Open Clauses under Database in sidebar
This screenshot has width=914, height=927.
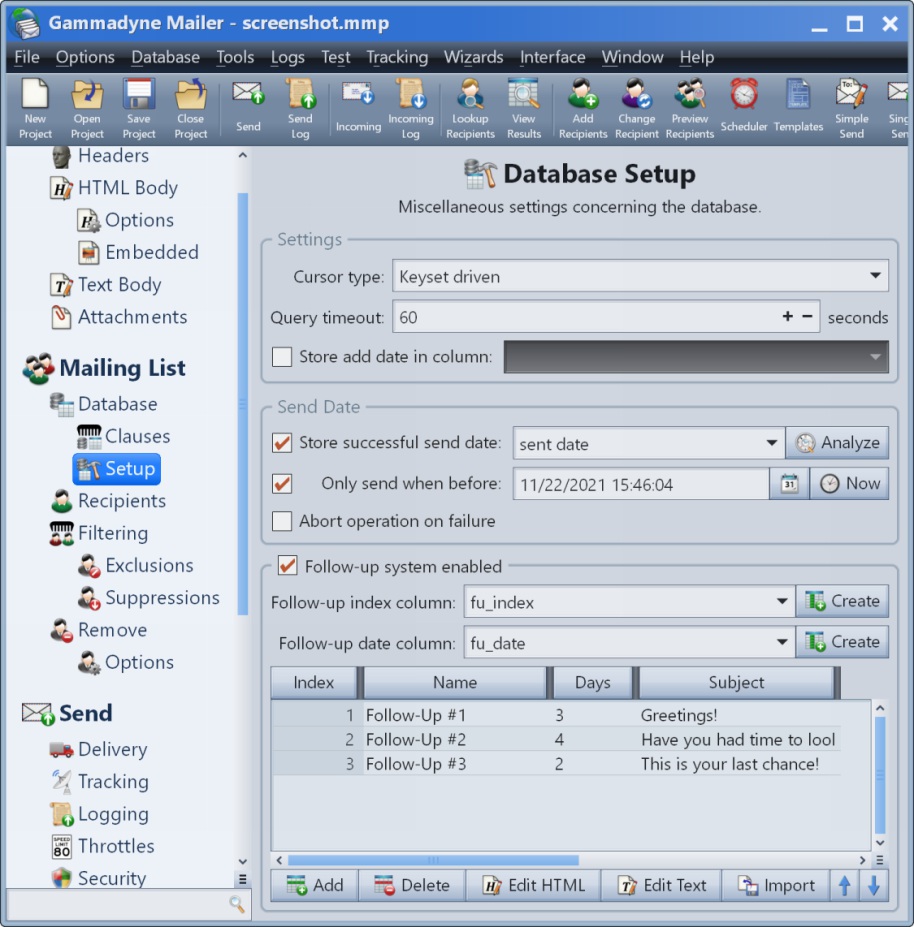click(x=124, y=436)
